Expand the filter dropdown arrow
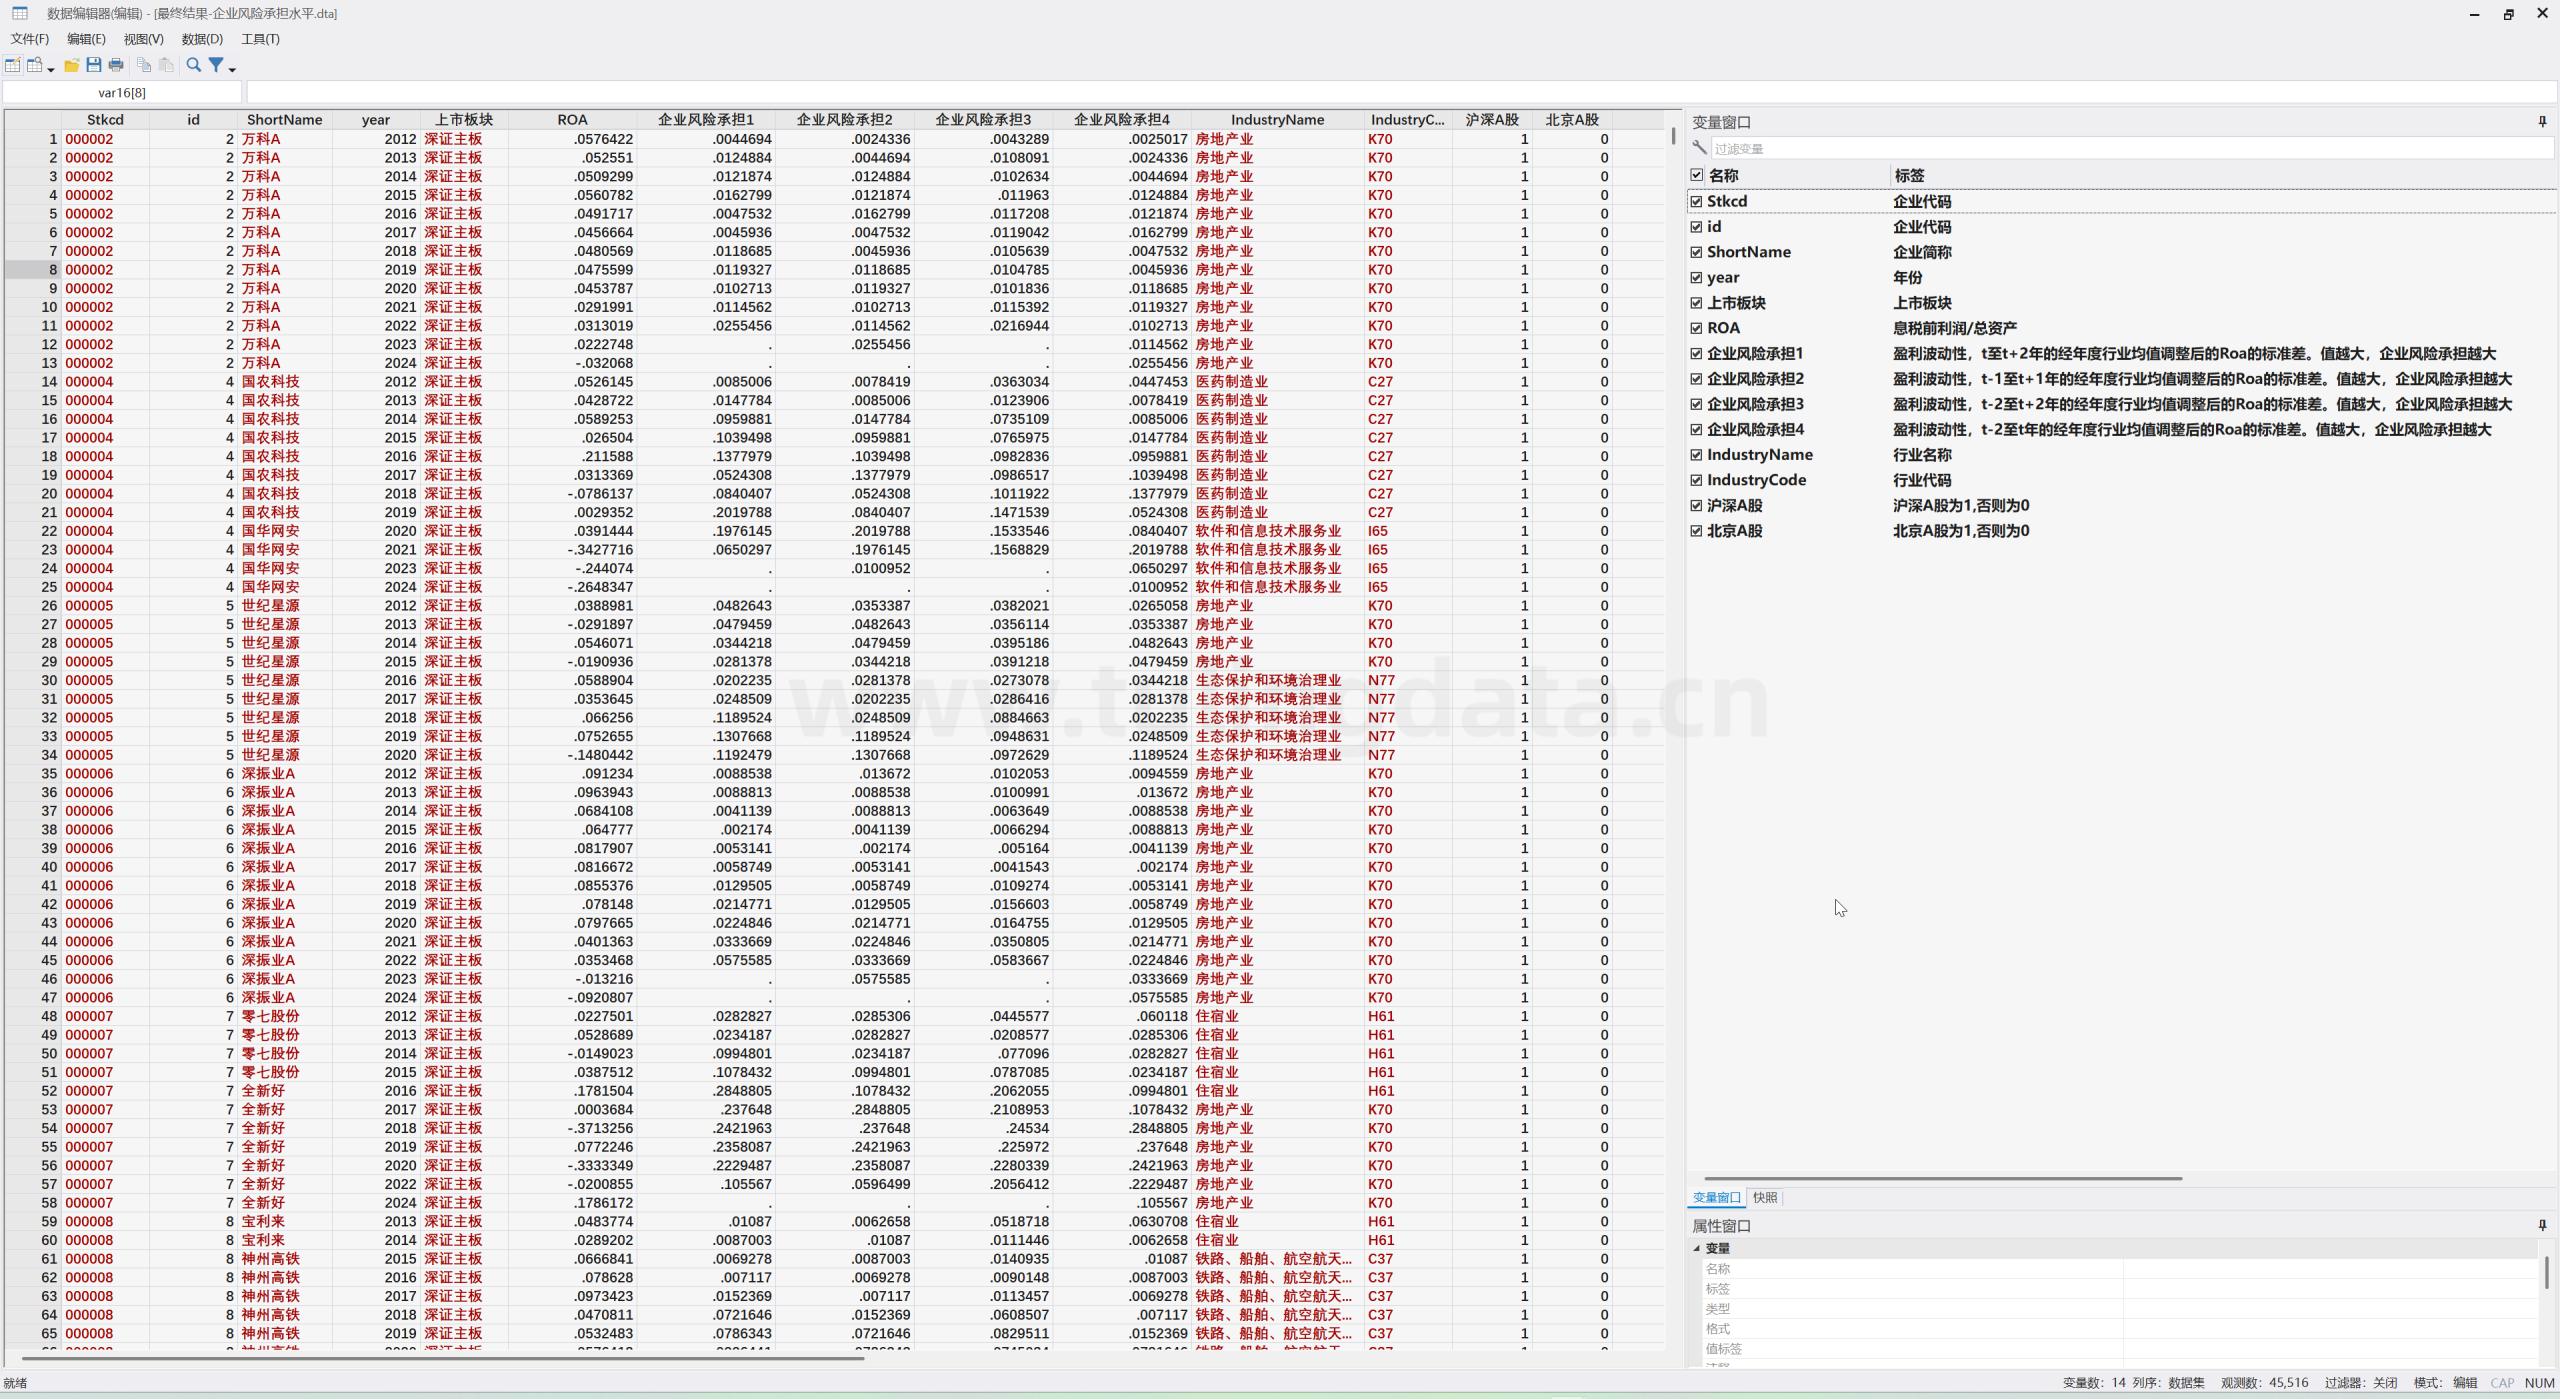 pyautogui.click(x=232, y=68)
